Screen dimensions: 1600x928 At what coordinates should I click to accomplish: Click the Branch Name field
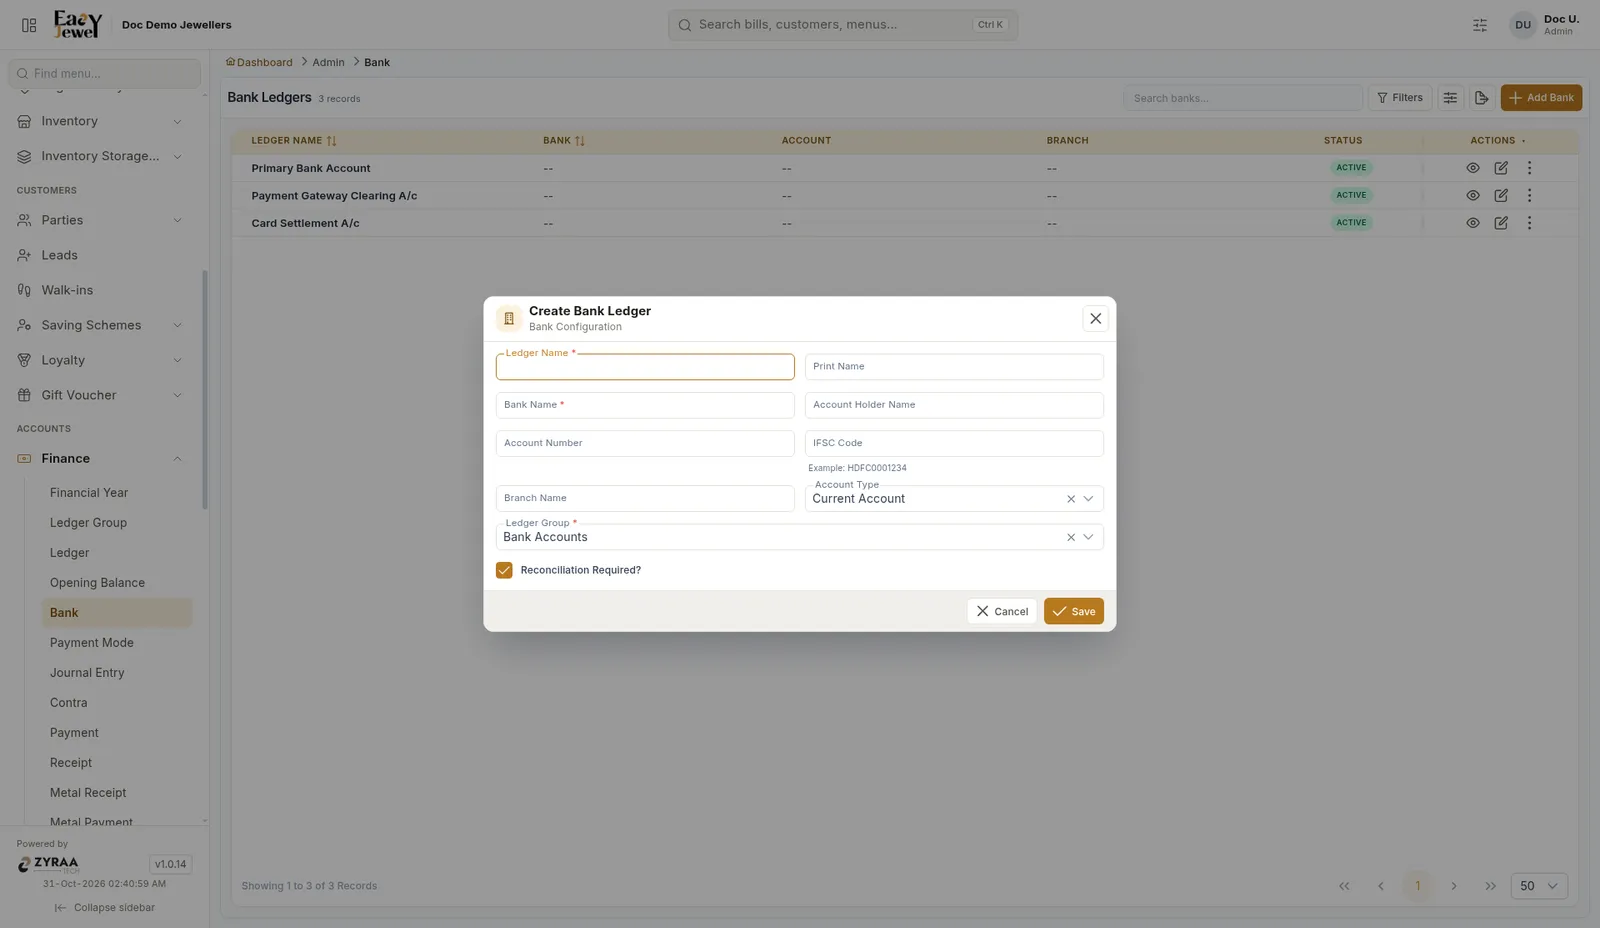645,498
